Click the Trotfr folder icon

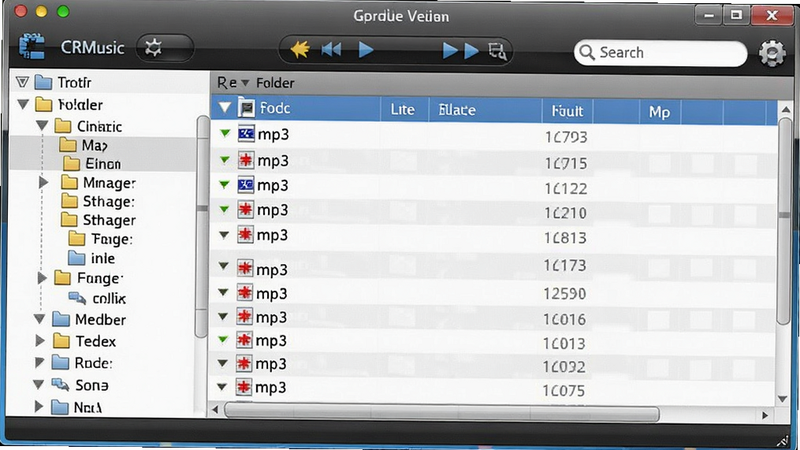(x=43, y=82)
